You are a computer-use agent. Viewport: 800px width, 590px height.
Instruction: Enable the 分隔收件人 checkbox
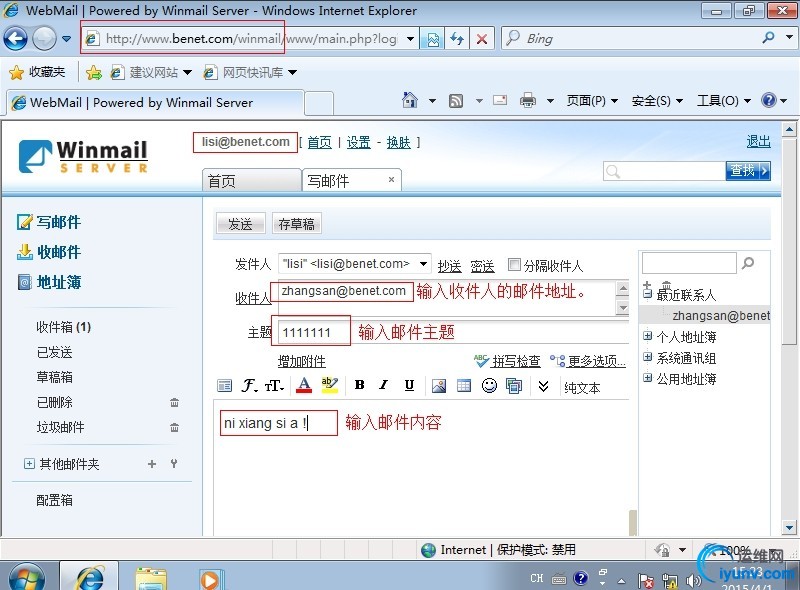coord(514,264)
